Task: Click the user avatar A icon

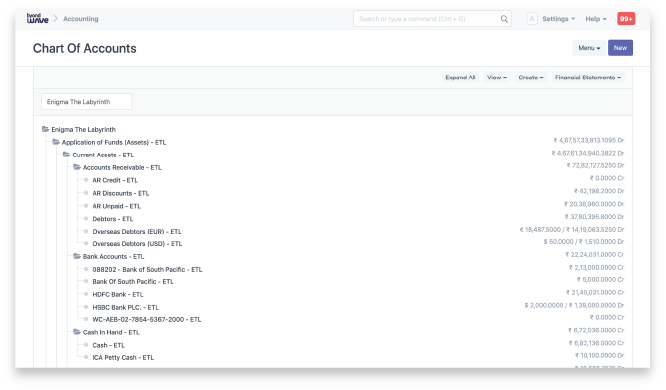Action: click(x=532, y=19)
